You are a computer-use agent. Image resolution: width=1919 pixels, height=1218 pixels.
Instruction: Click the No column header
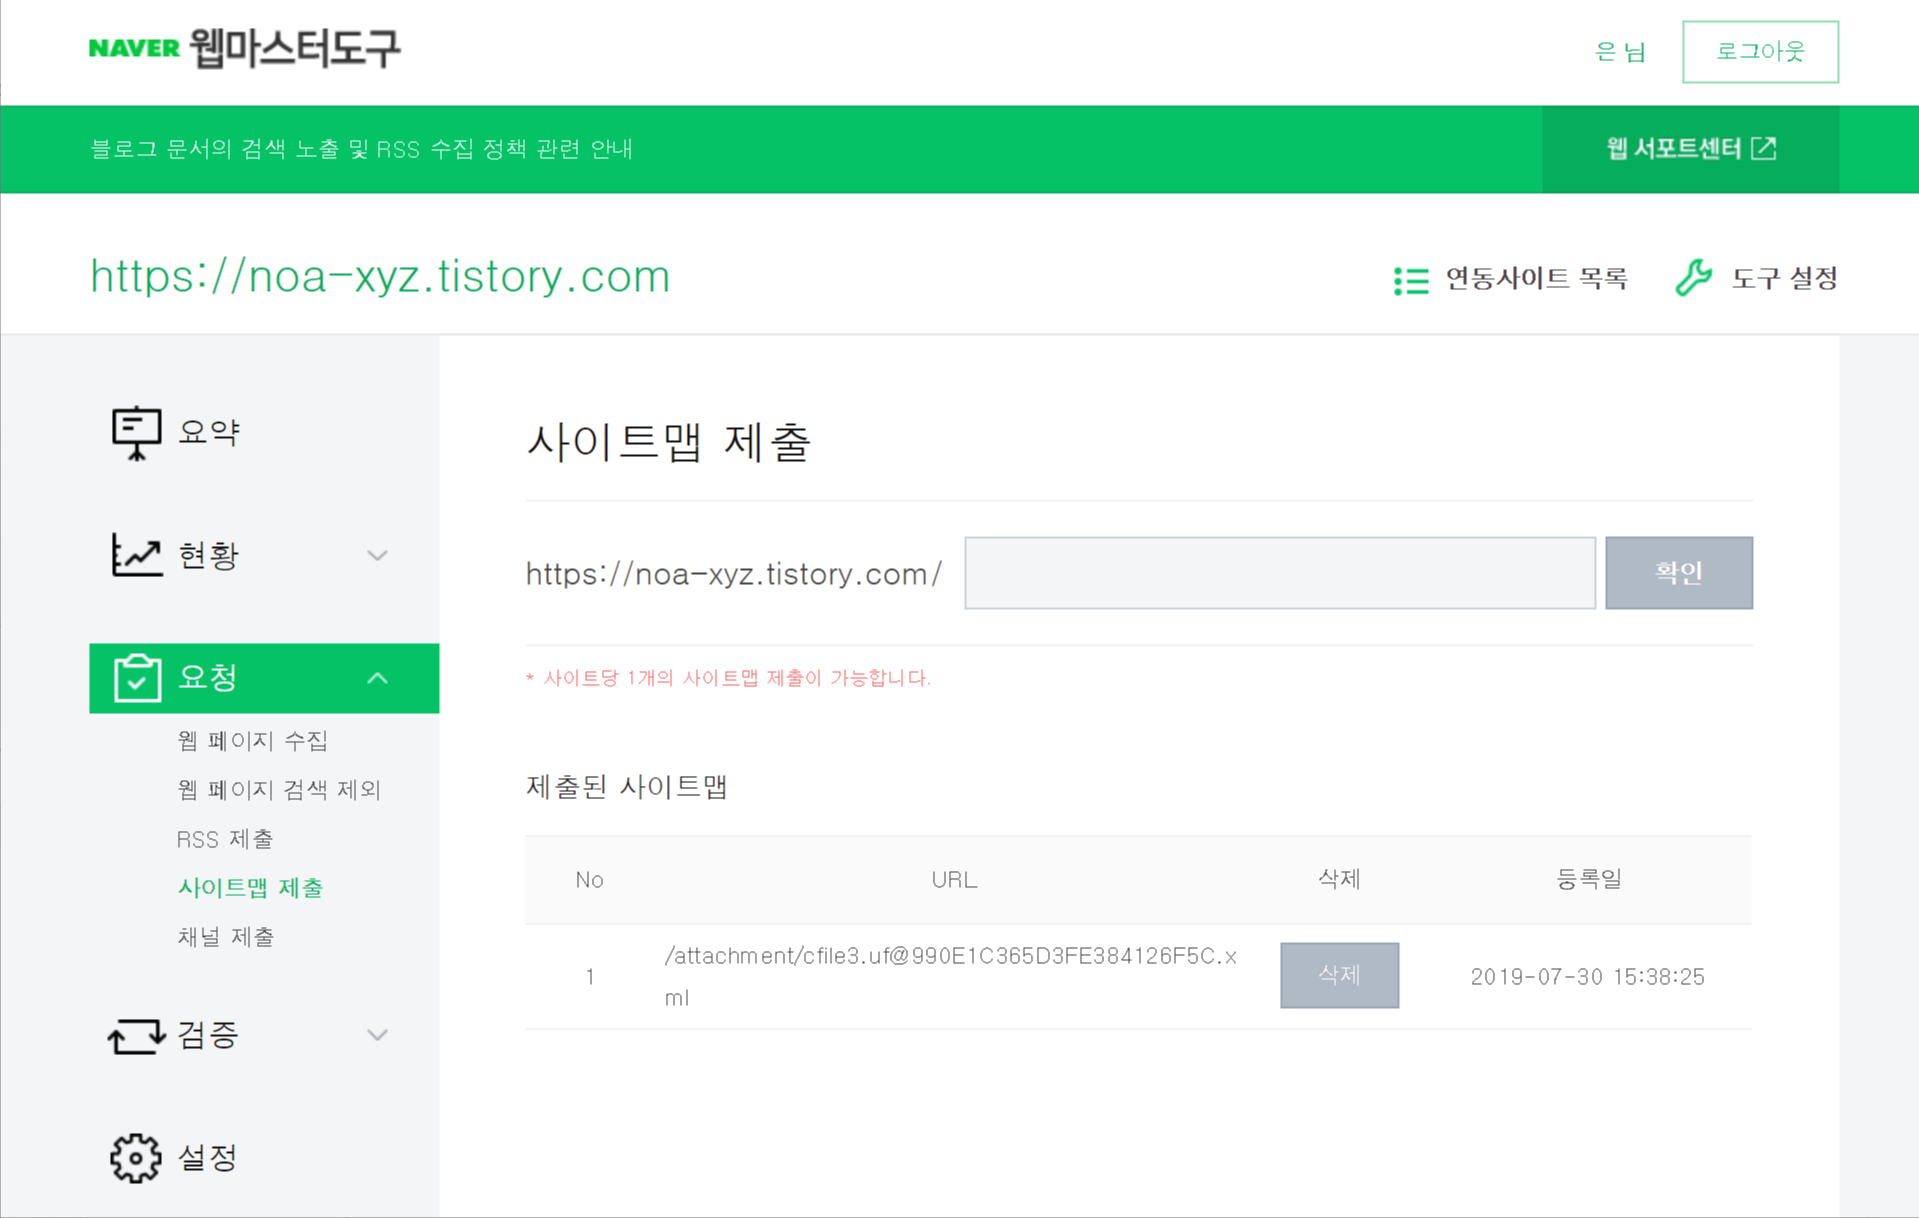tap(589, 880)
